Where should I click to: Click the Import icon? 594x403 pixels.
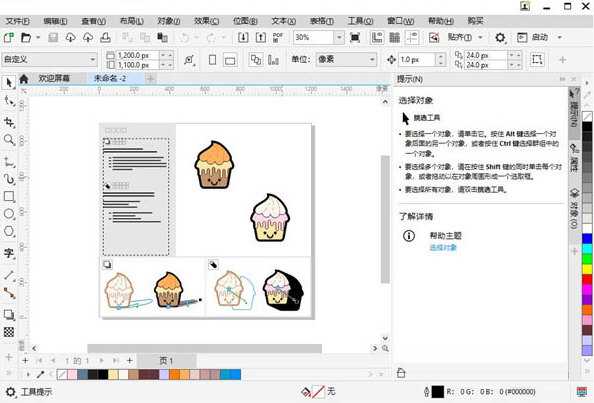pos(243,37)
